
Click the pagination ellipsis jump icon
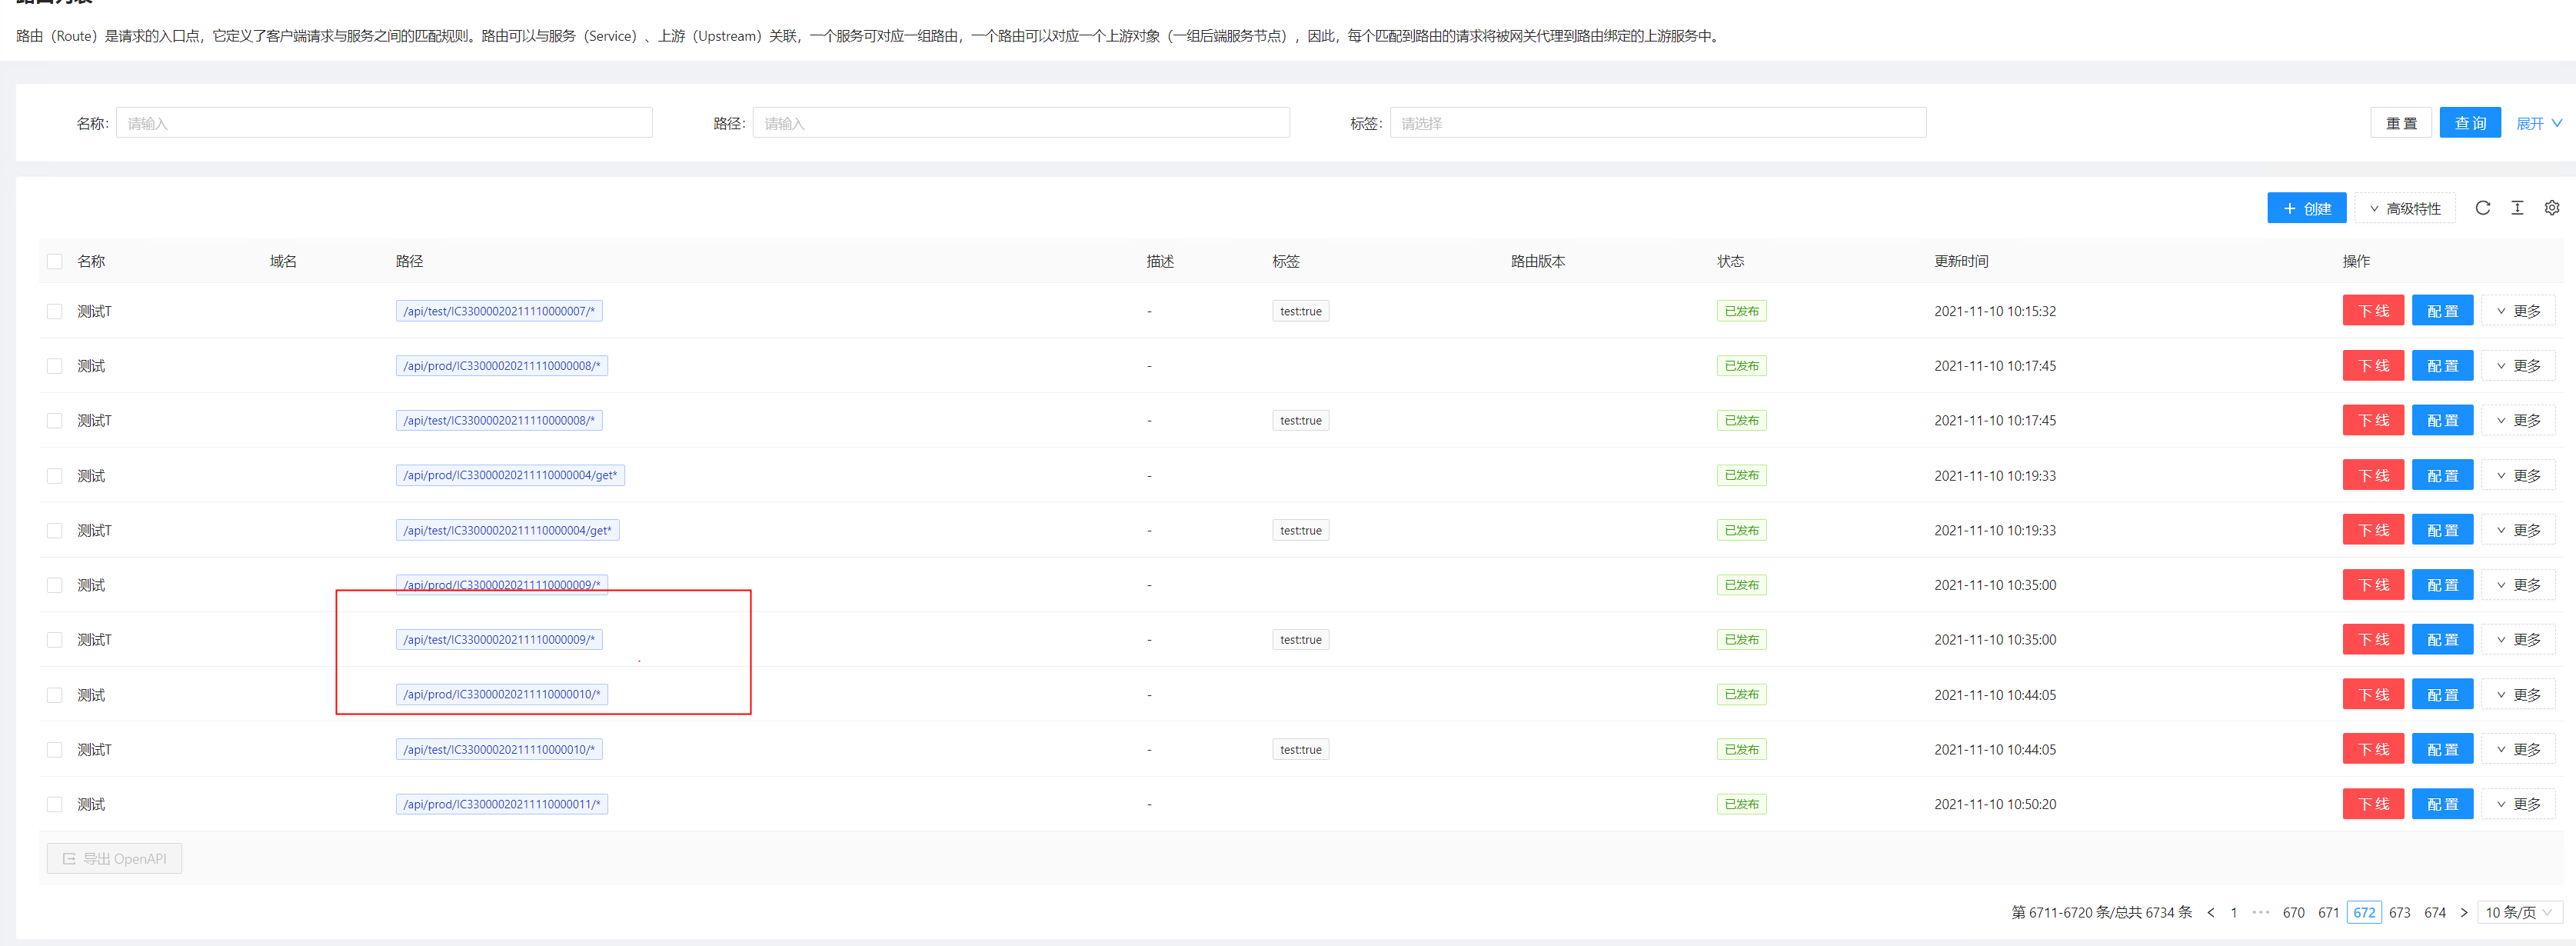[2260, 912]
